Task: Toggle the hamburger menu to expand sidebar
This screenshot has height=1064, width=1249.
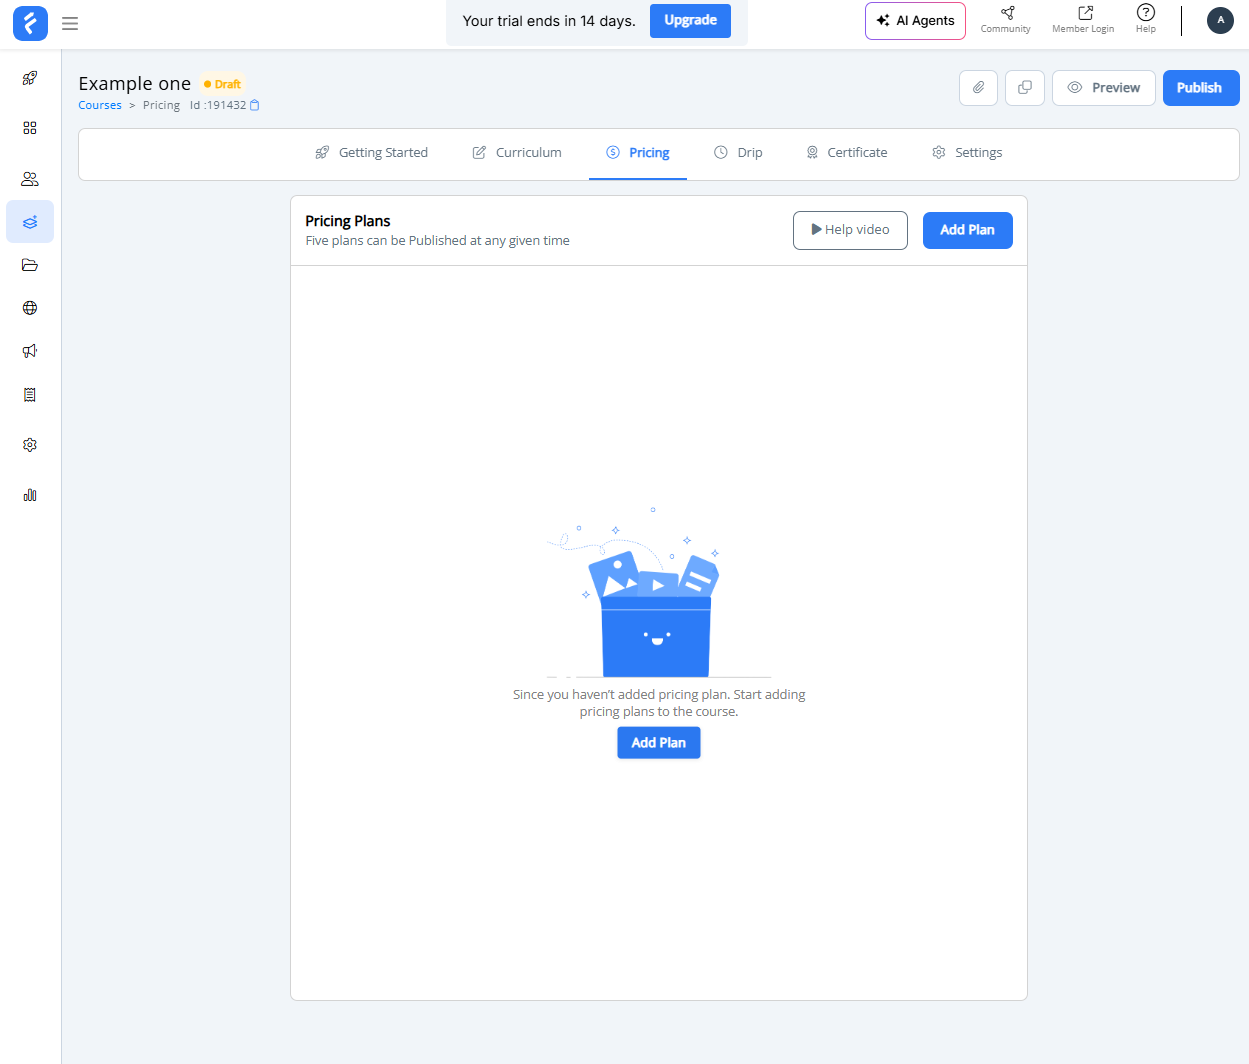Action: pos(70,23)
